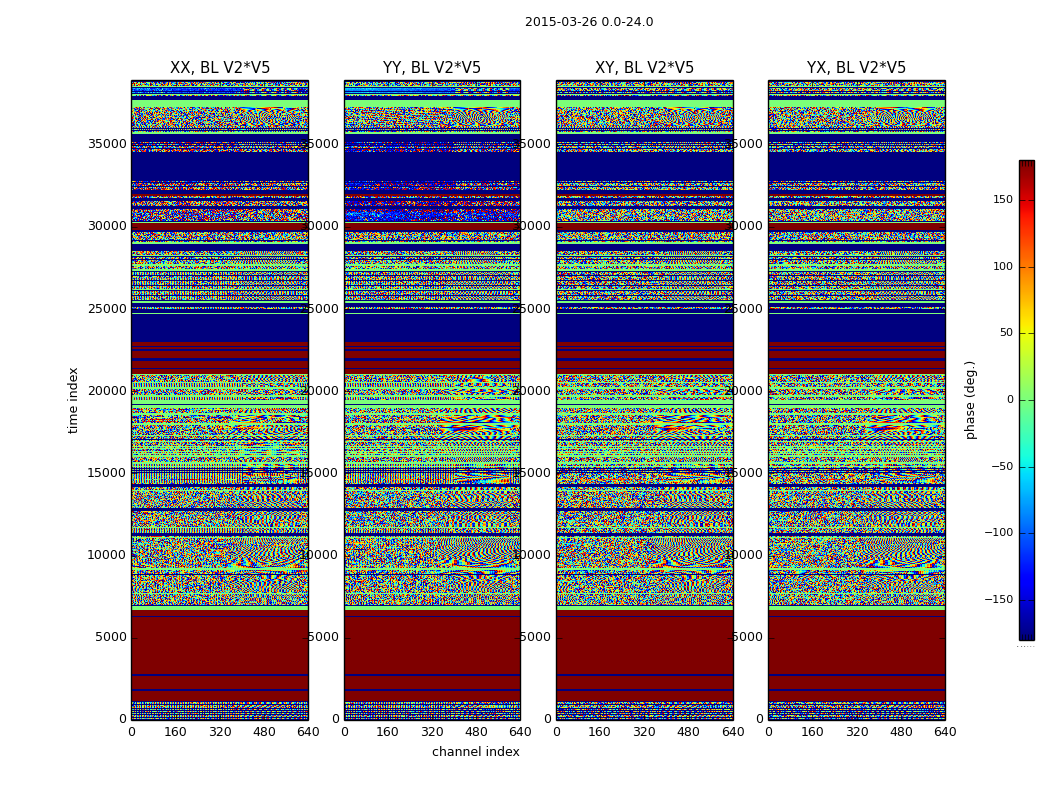
Task: Click XY plot channel tick '320'
Action: (x=644, y=732)
